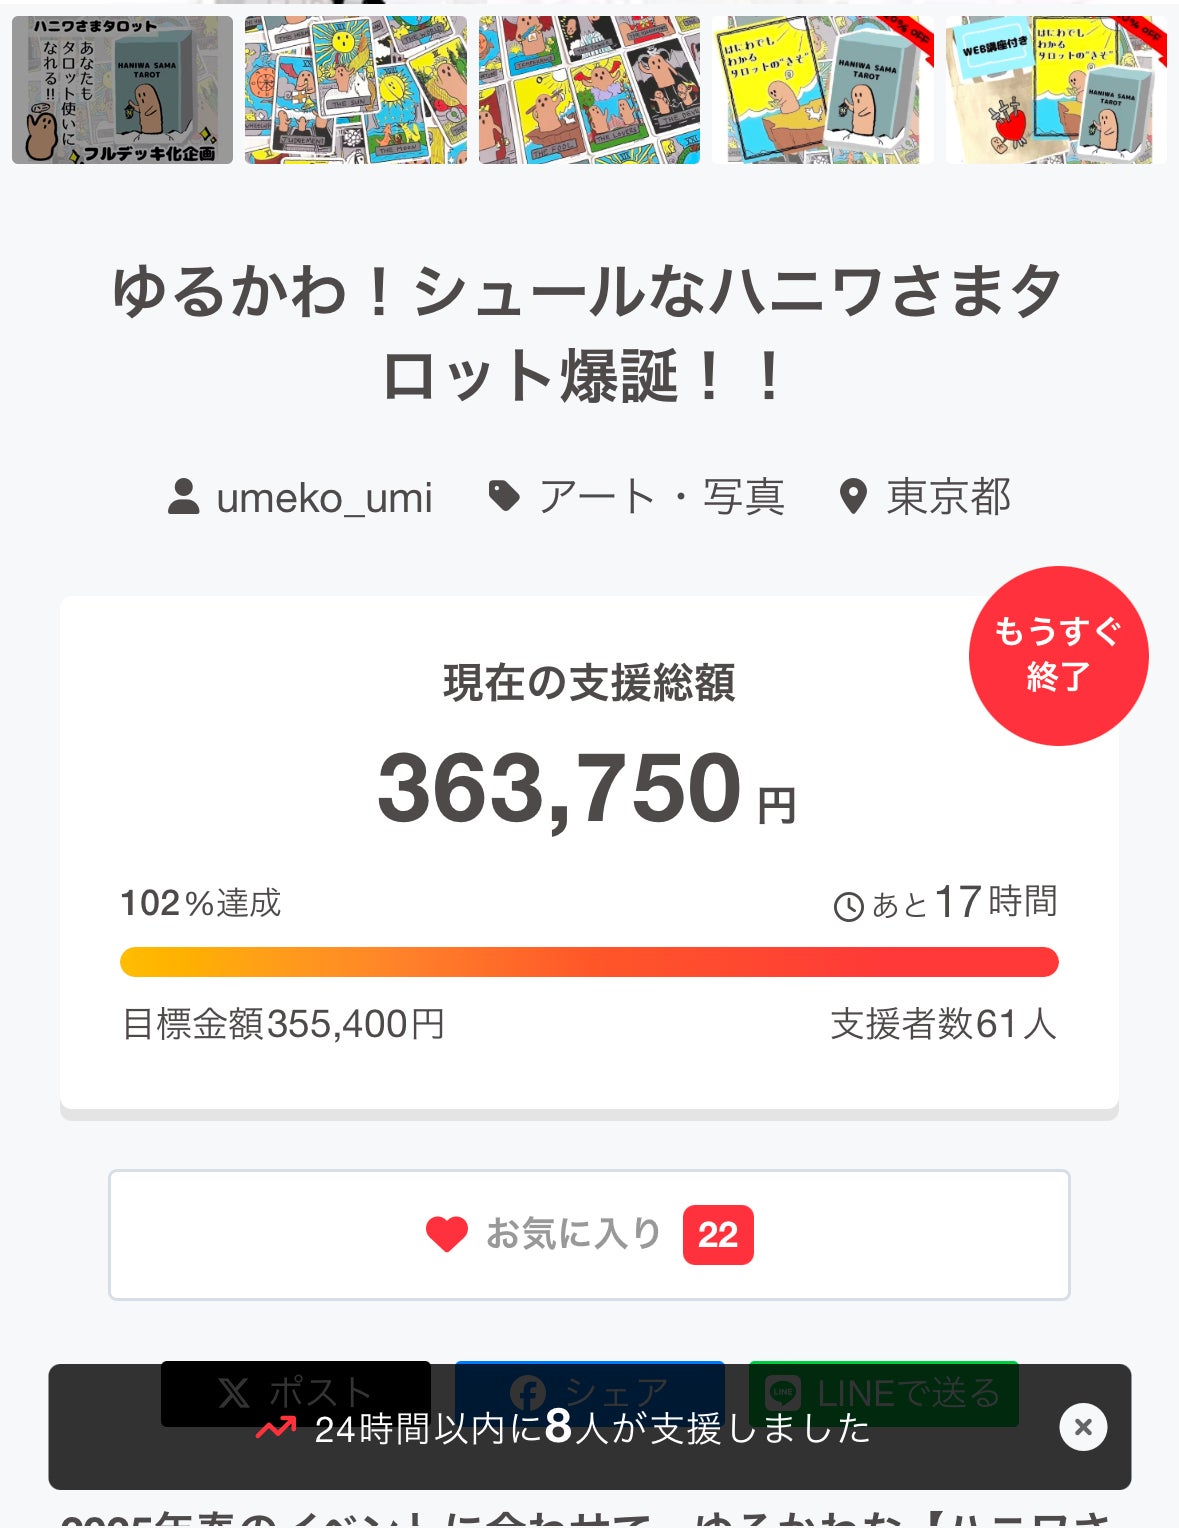Click the project title heading

[589, 334]
